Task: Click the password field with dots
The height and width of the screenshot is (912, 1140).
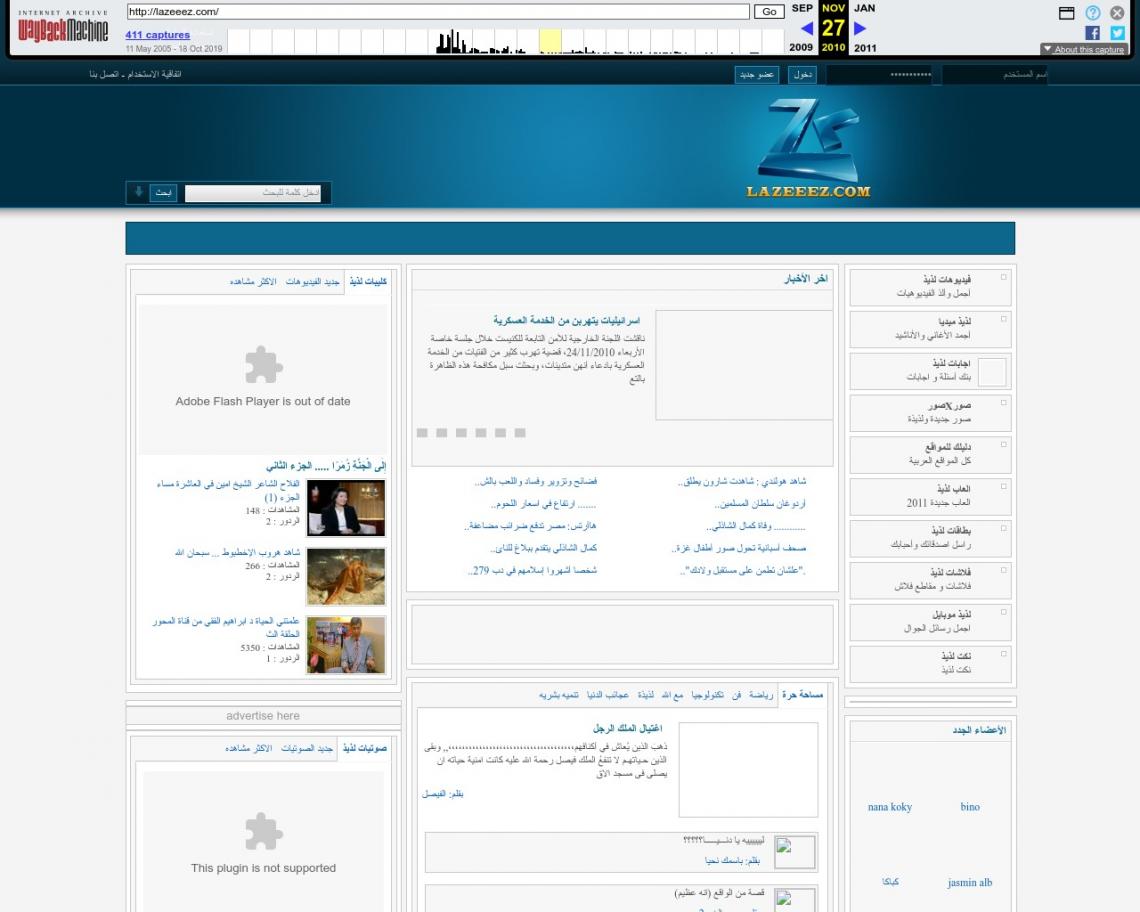Action: pyautogui.click(x=880, y=74)
